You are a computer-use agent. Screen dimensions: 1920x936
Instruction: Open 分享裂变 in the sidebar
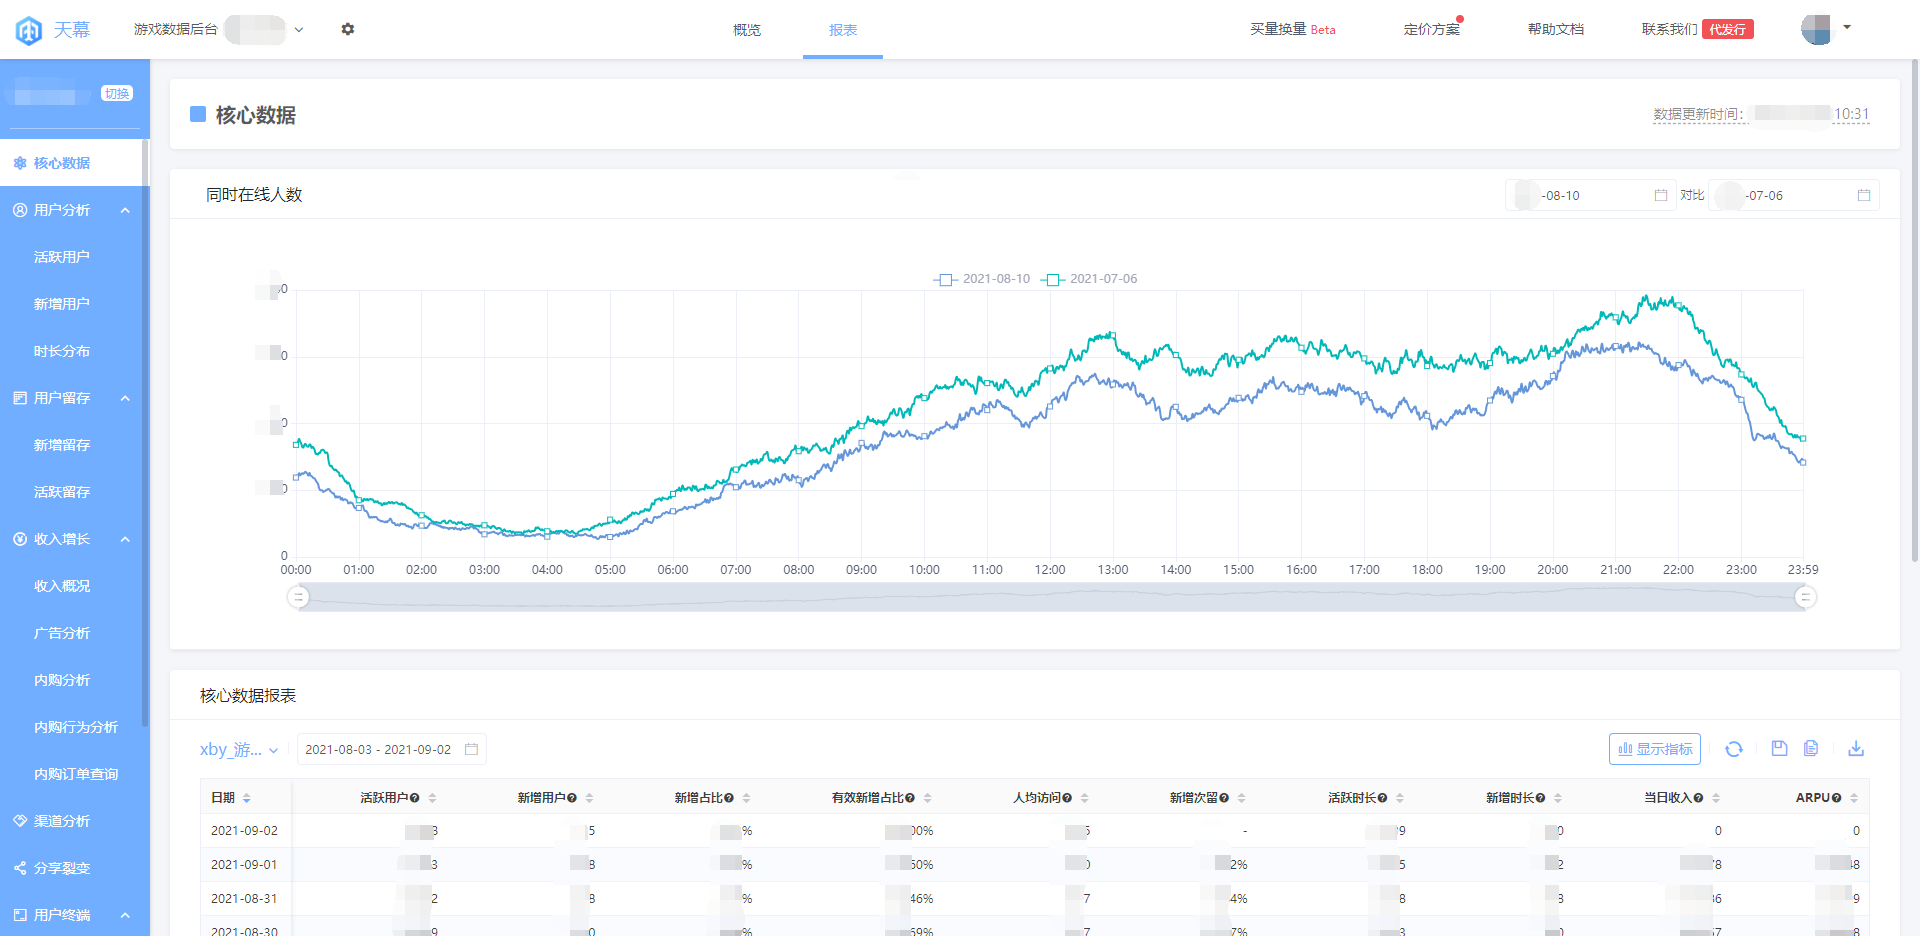coord(62,868)
